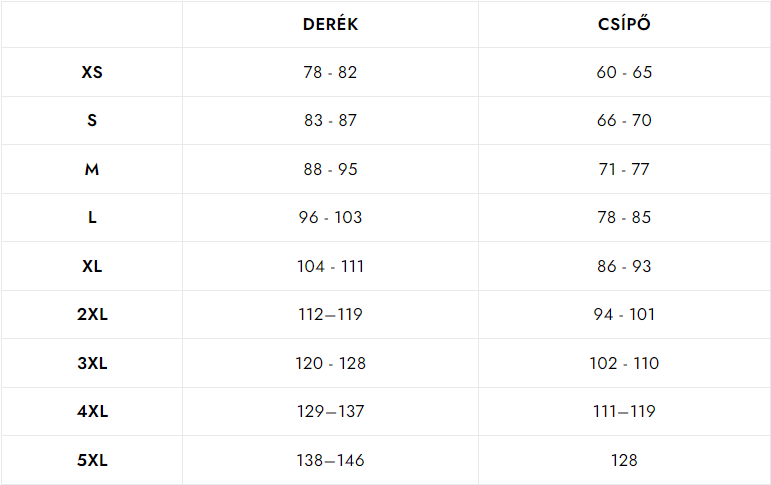The height and width of the screenshot is (485, 771).
Task: Click the 86 - 93 cell
Action: pos(624,266)
